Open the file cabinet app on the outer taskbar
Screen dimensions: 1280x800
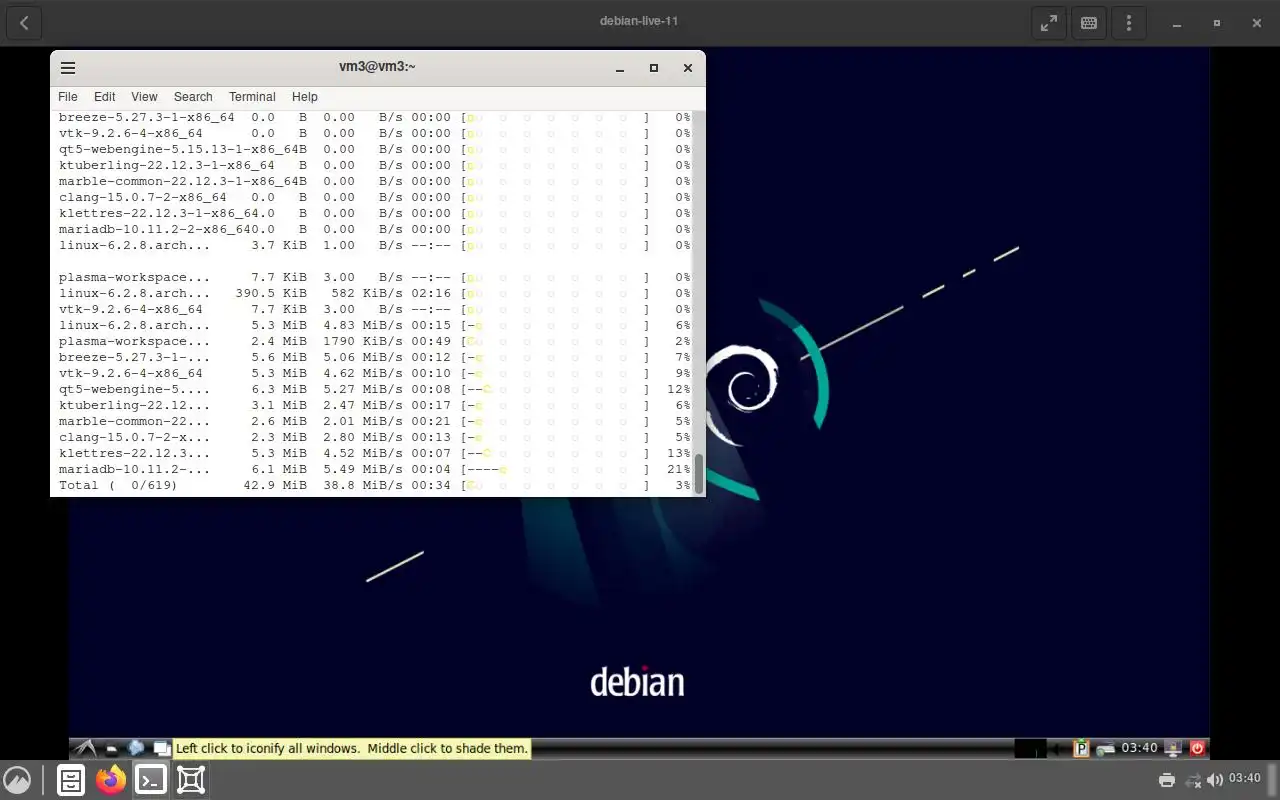[x=71, y=780]
